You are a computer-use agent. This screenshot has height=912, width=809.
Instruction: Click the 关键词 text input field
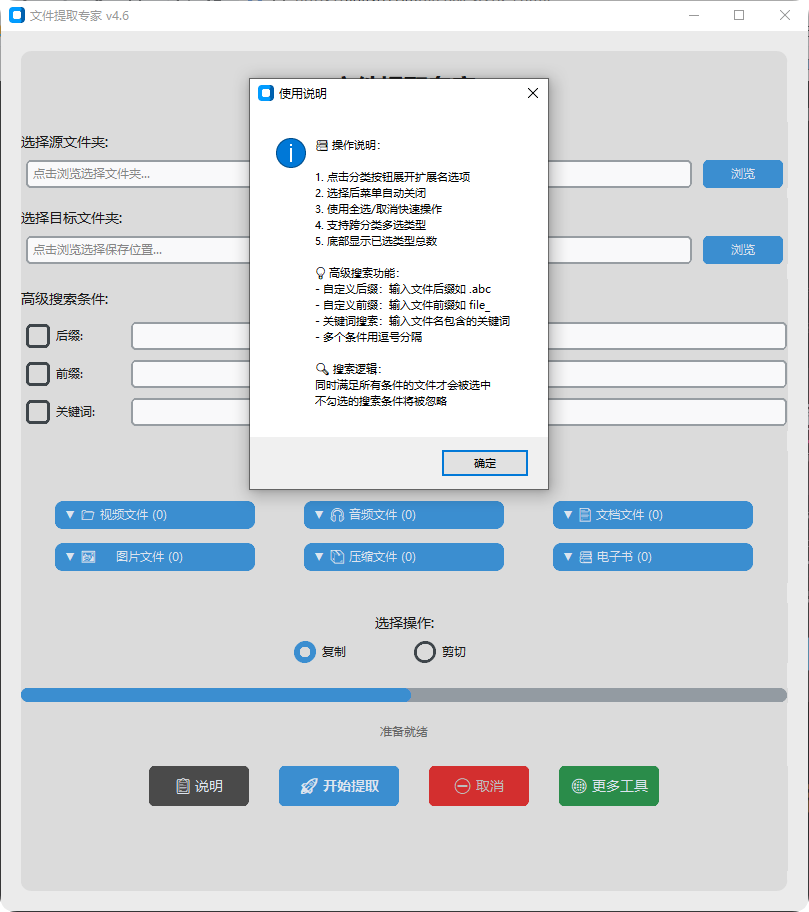click(x=459, y=412)
